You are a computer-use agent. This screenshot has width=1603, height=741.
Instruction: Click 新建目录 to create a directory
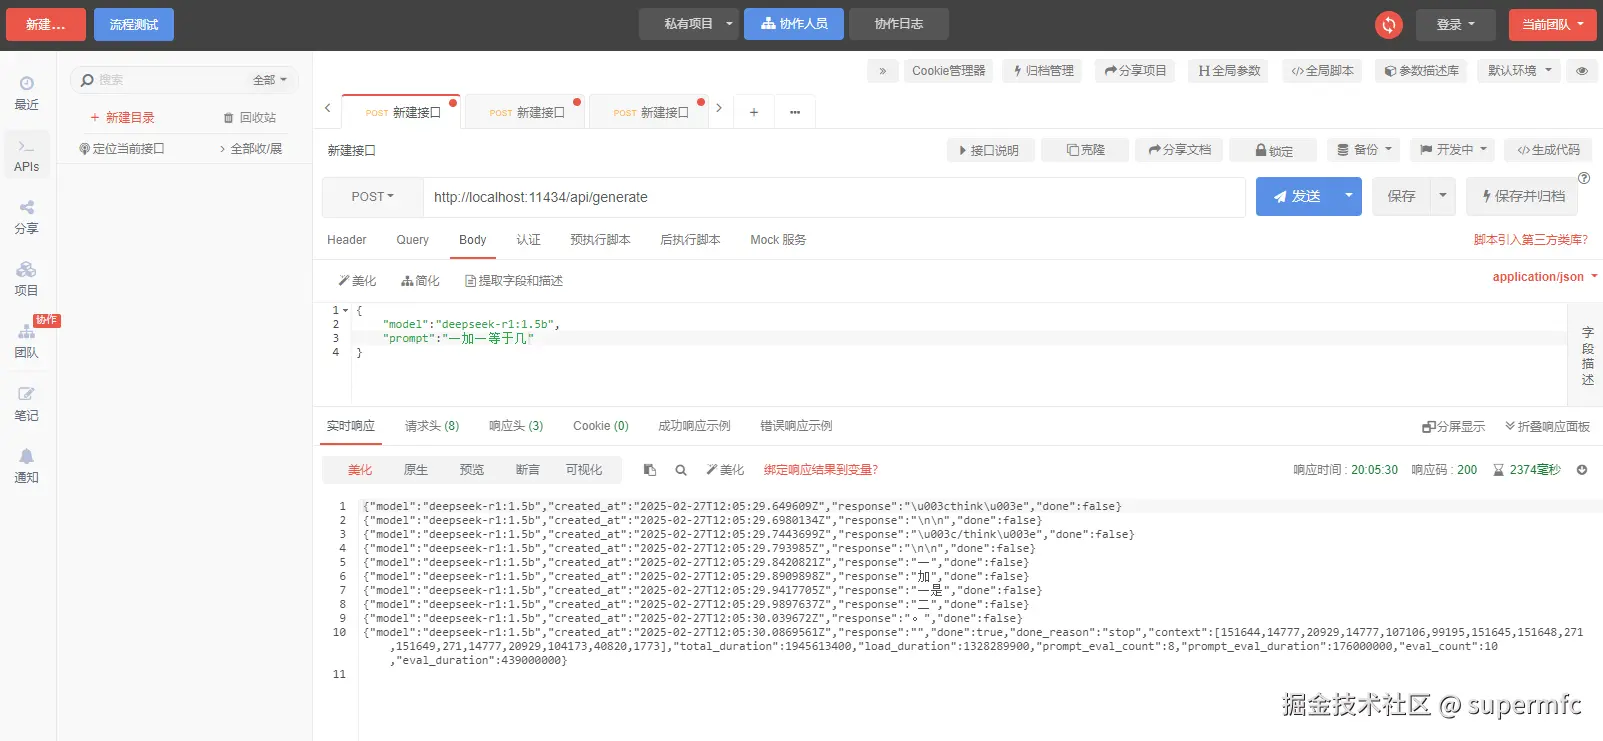[122, 118]
